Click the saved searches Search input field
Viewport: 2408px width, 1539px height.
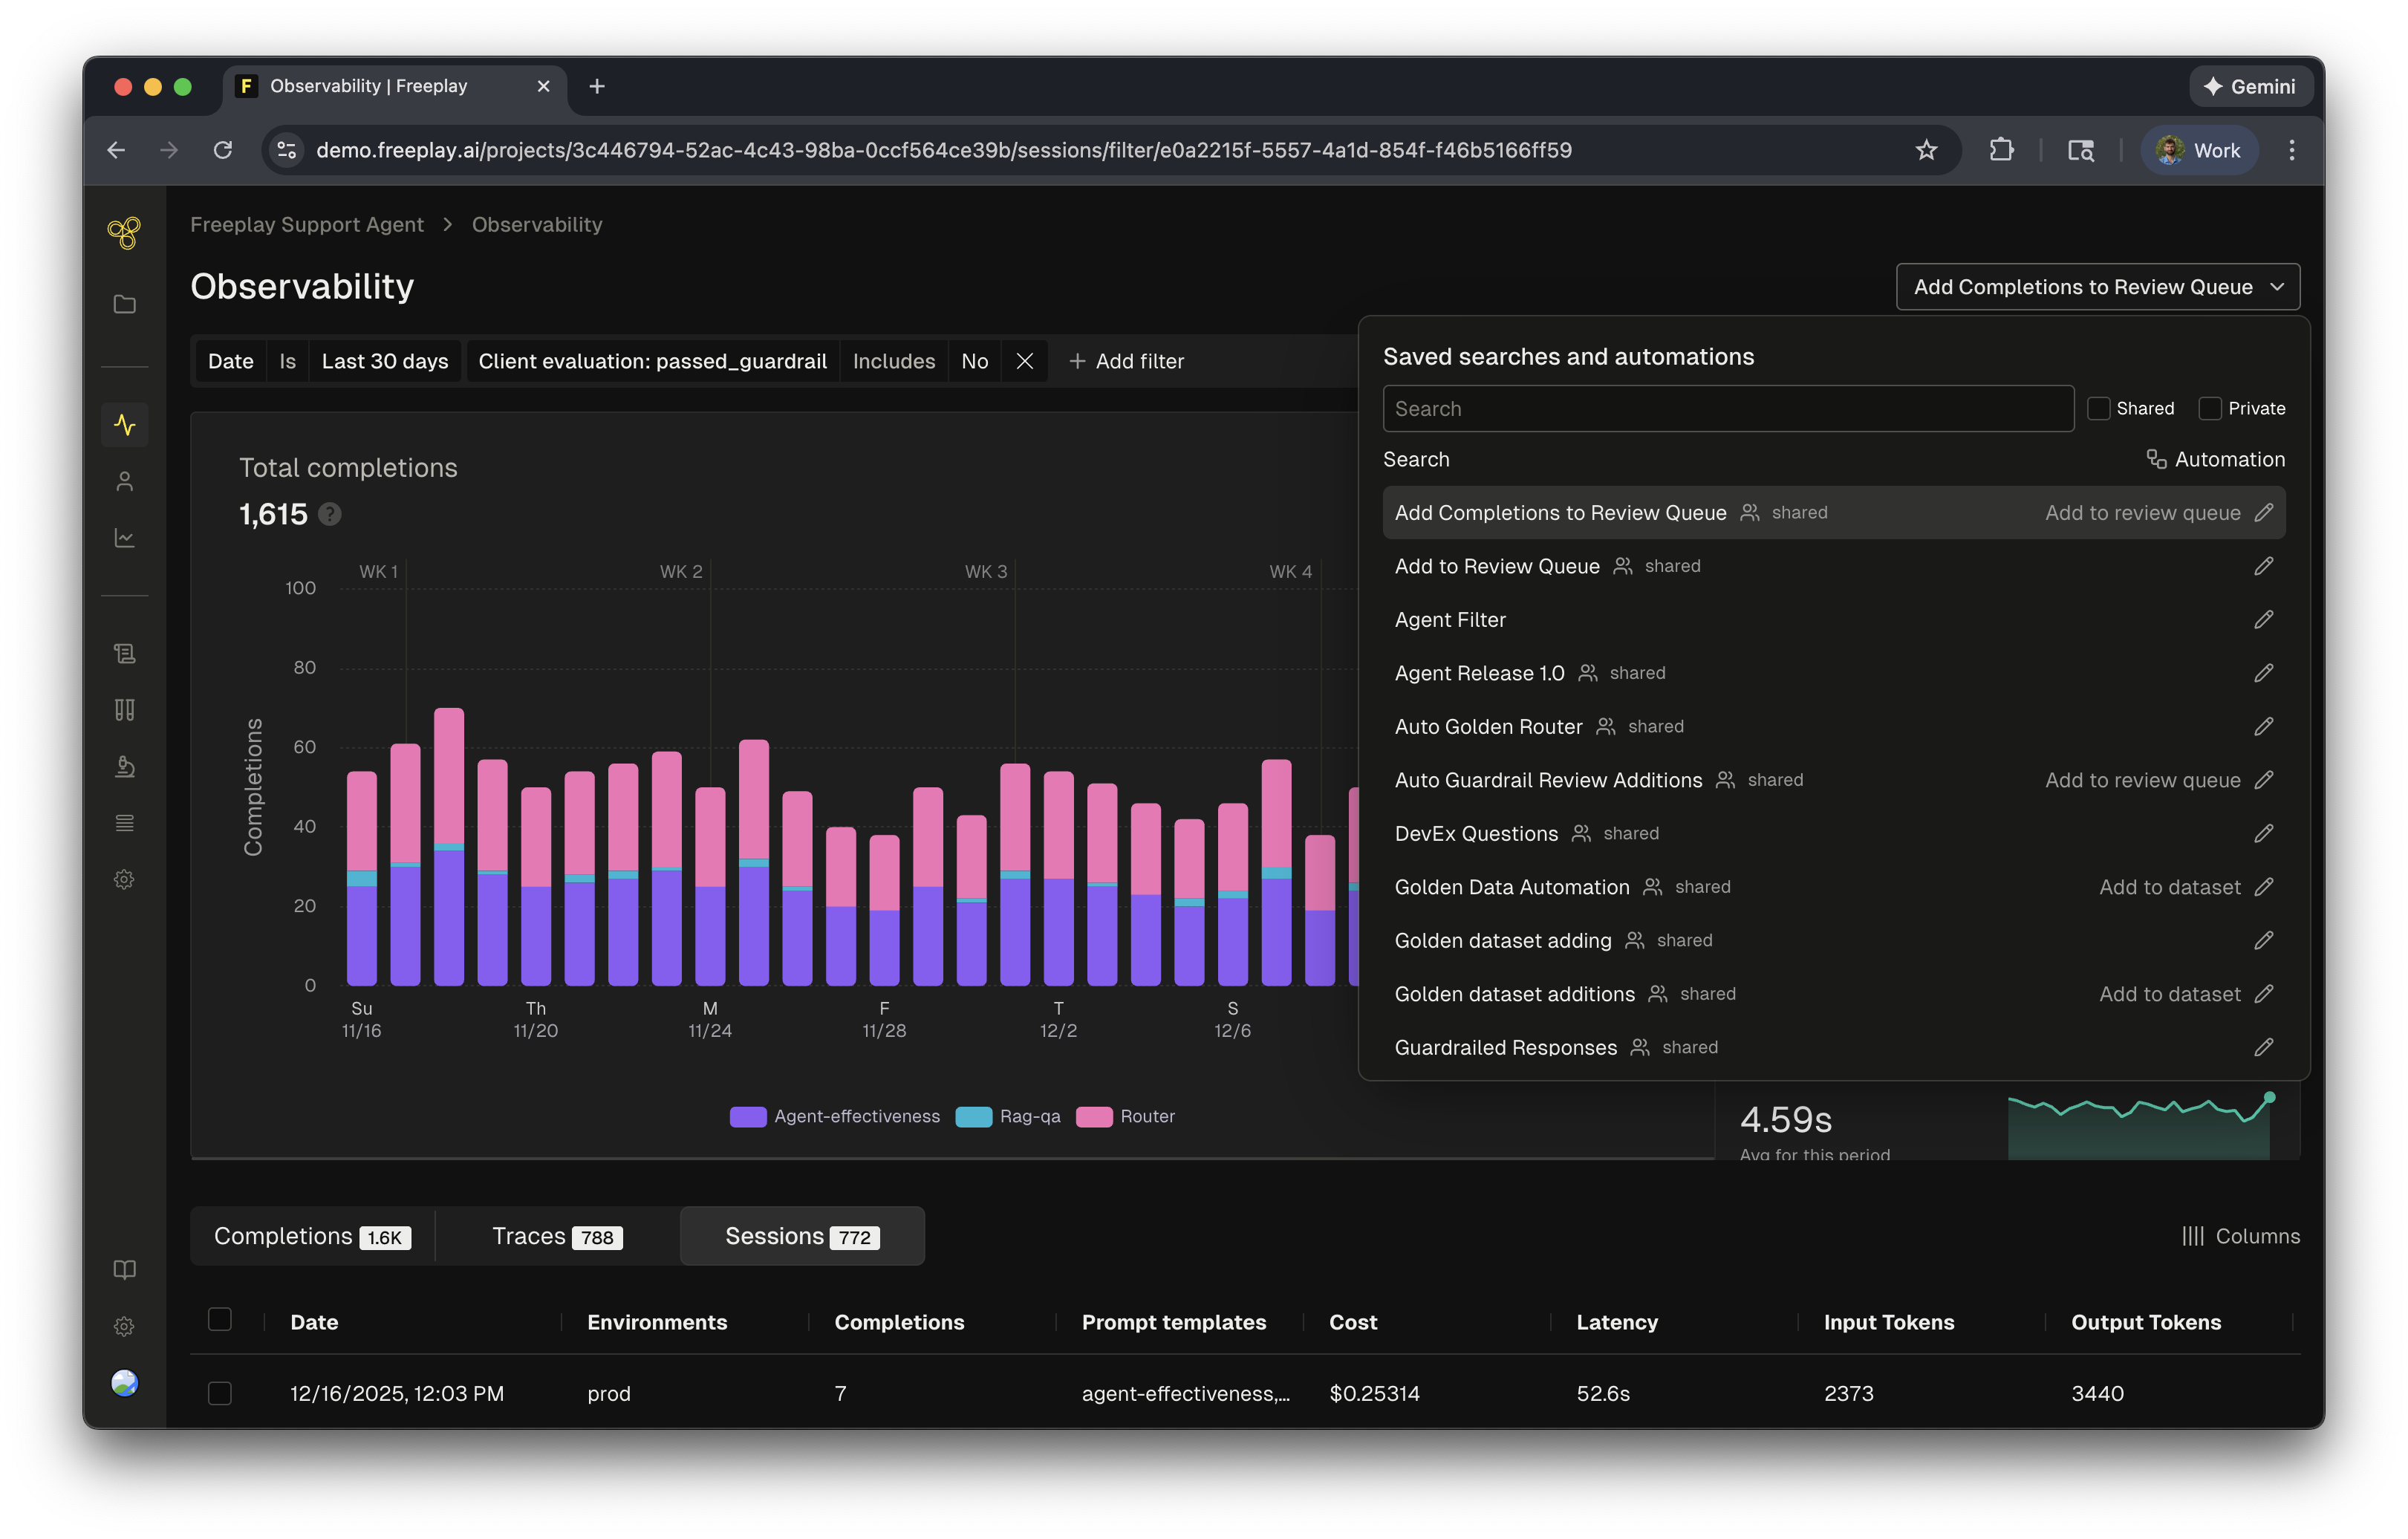pos(1727,409)
